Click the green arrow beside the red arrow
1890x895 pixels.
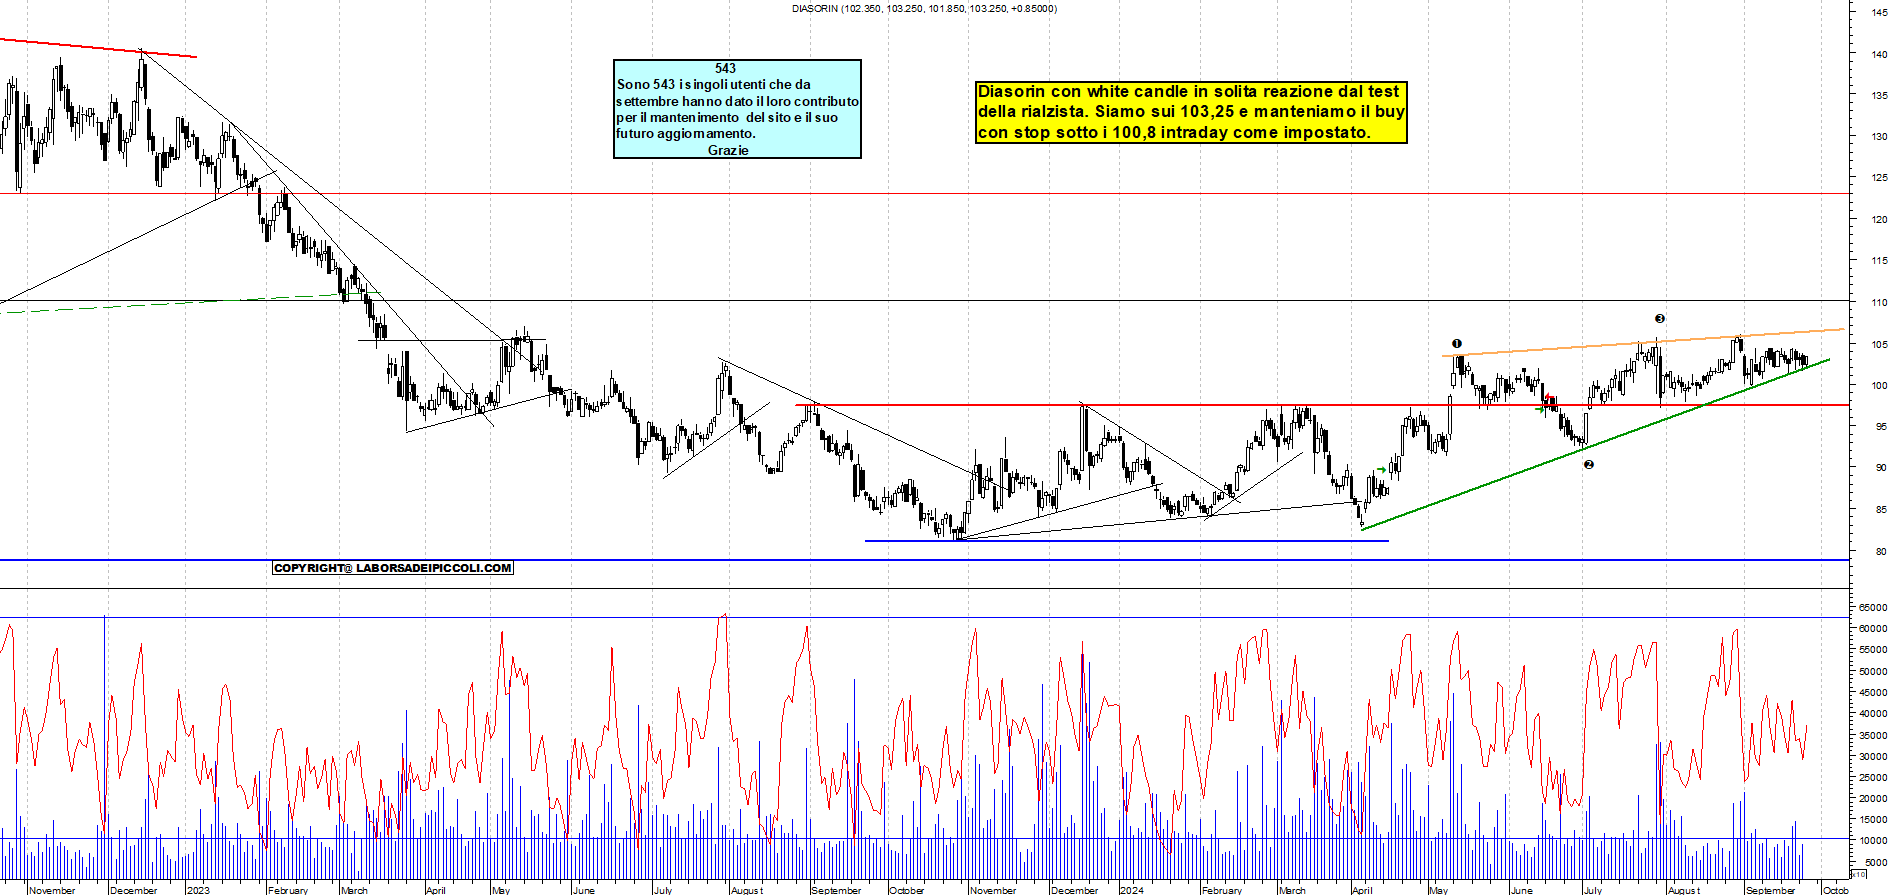pos(1540,408)
